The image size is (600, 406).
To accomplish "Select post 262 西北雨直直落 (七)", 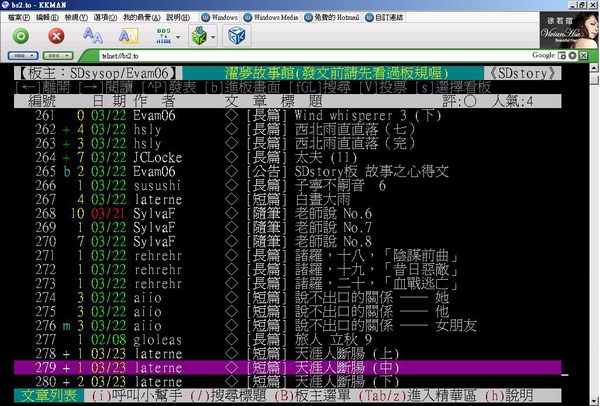I will click(x=288, y=130).
